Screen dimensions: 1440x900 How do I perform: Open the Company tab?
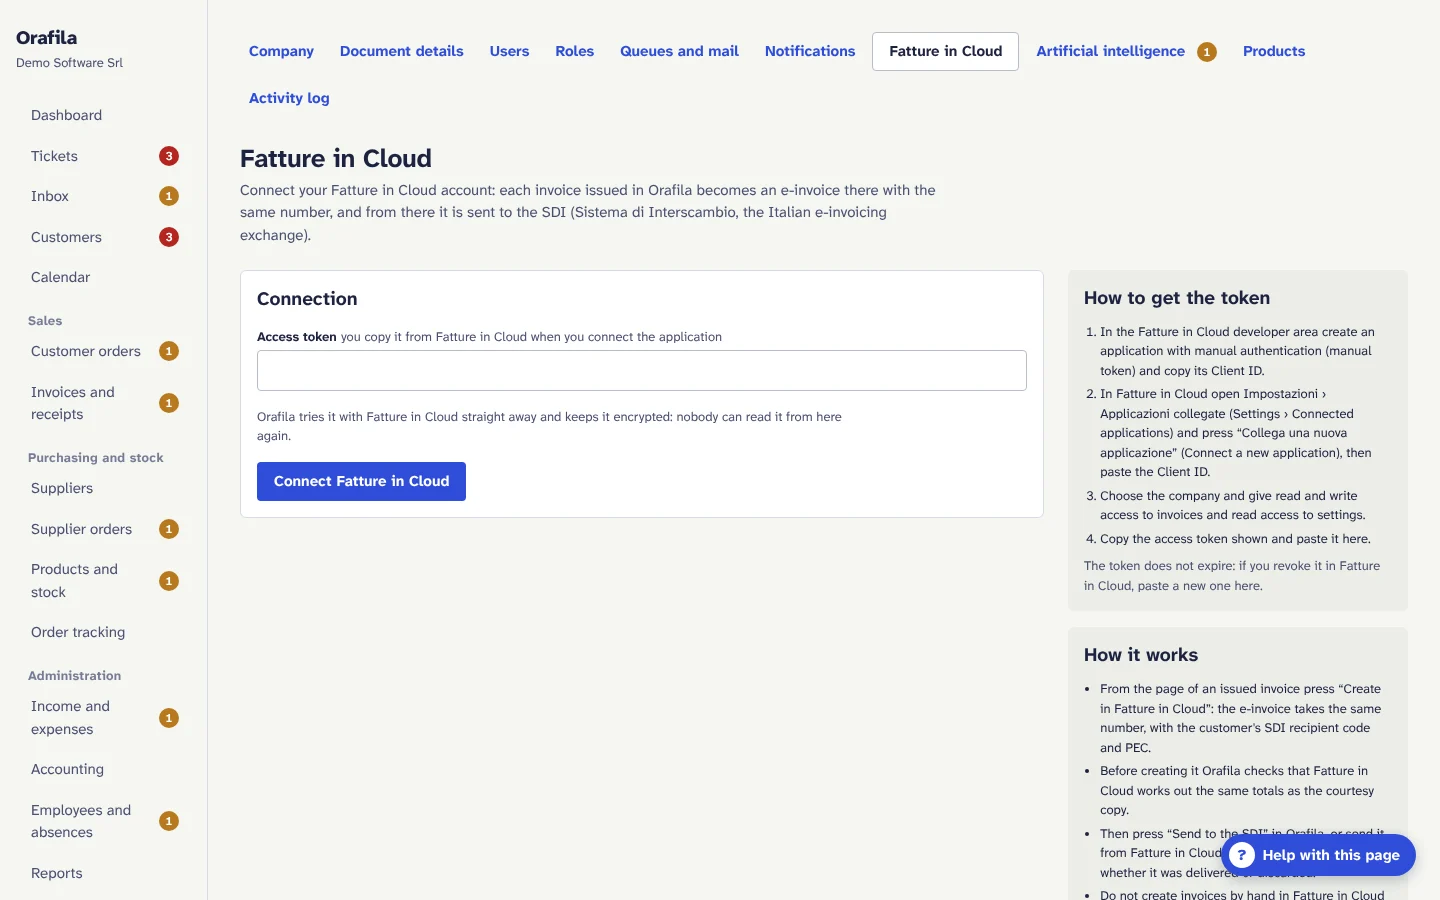(281, 51)
